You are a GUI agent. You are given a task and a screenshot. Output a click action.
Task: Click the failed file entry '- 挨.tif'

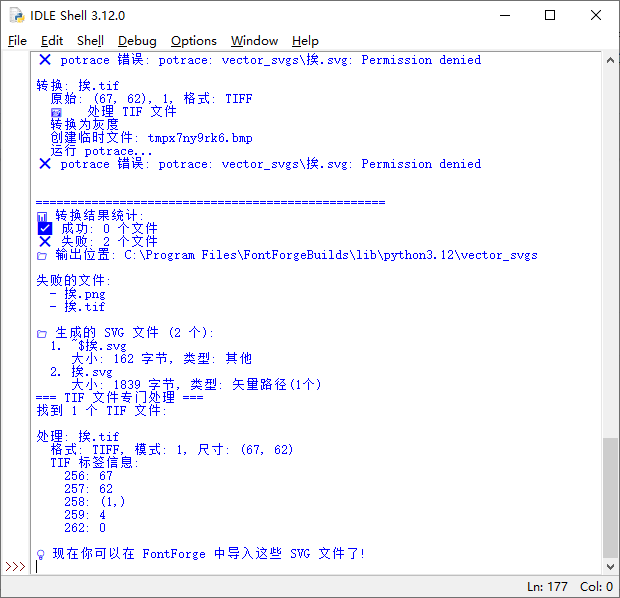click(78, 307)
